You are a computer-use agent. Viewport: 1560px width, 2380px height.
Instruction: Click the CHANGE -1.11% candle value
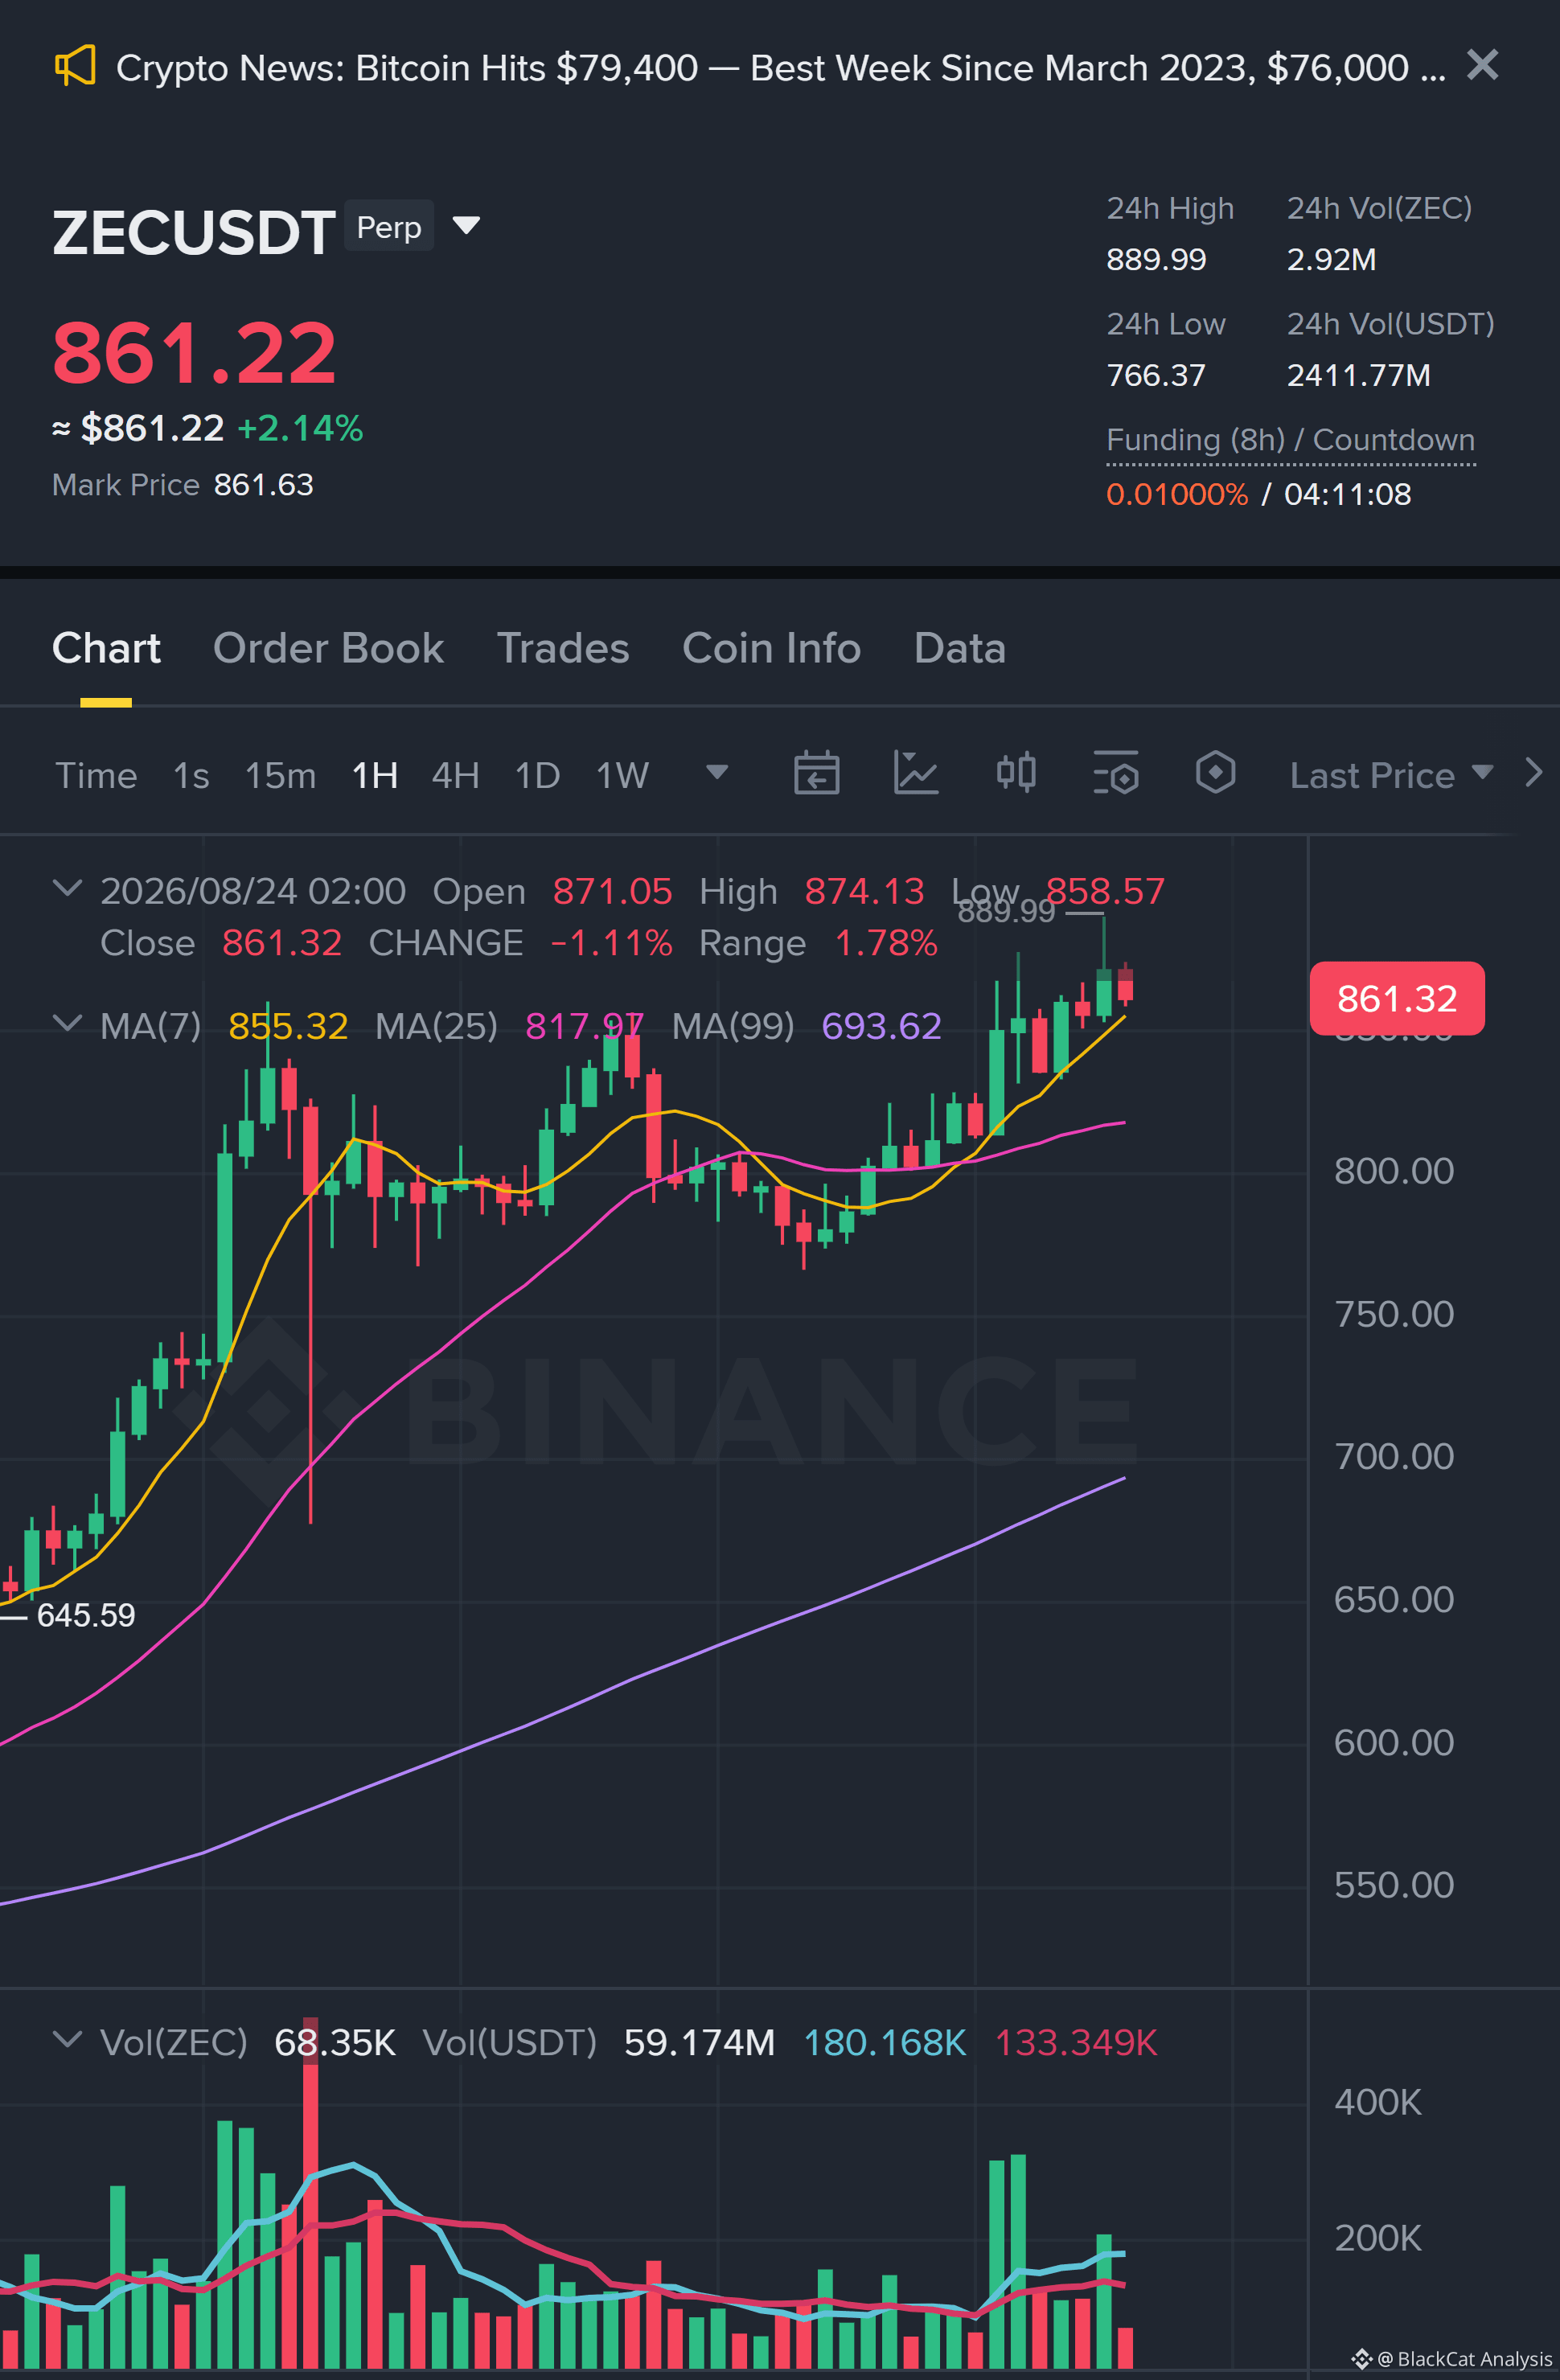coord(612,943)
